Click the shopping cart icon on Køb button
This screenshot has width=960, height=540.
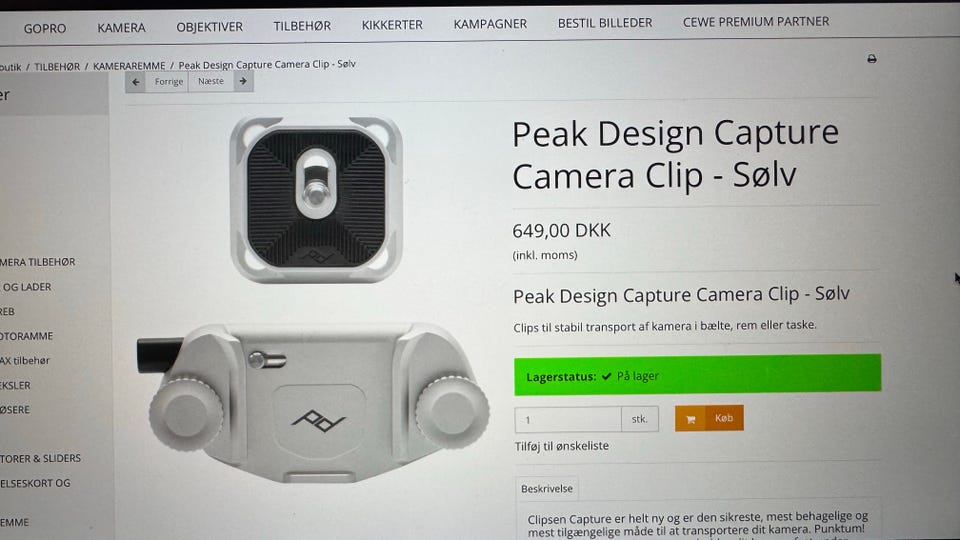coord(691,419)
